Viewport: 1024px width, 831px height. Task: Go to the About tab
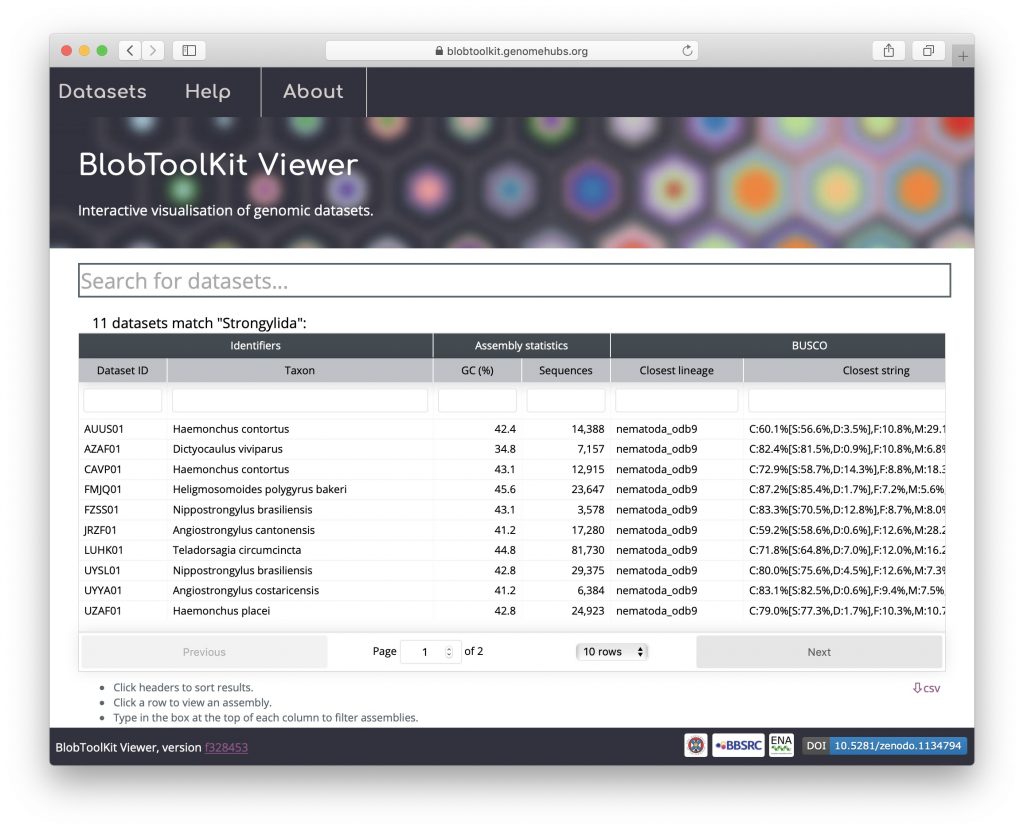pos(313,92)
